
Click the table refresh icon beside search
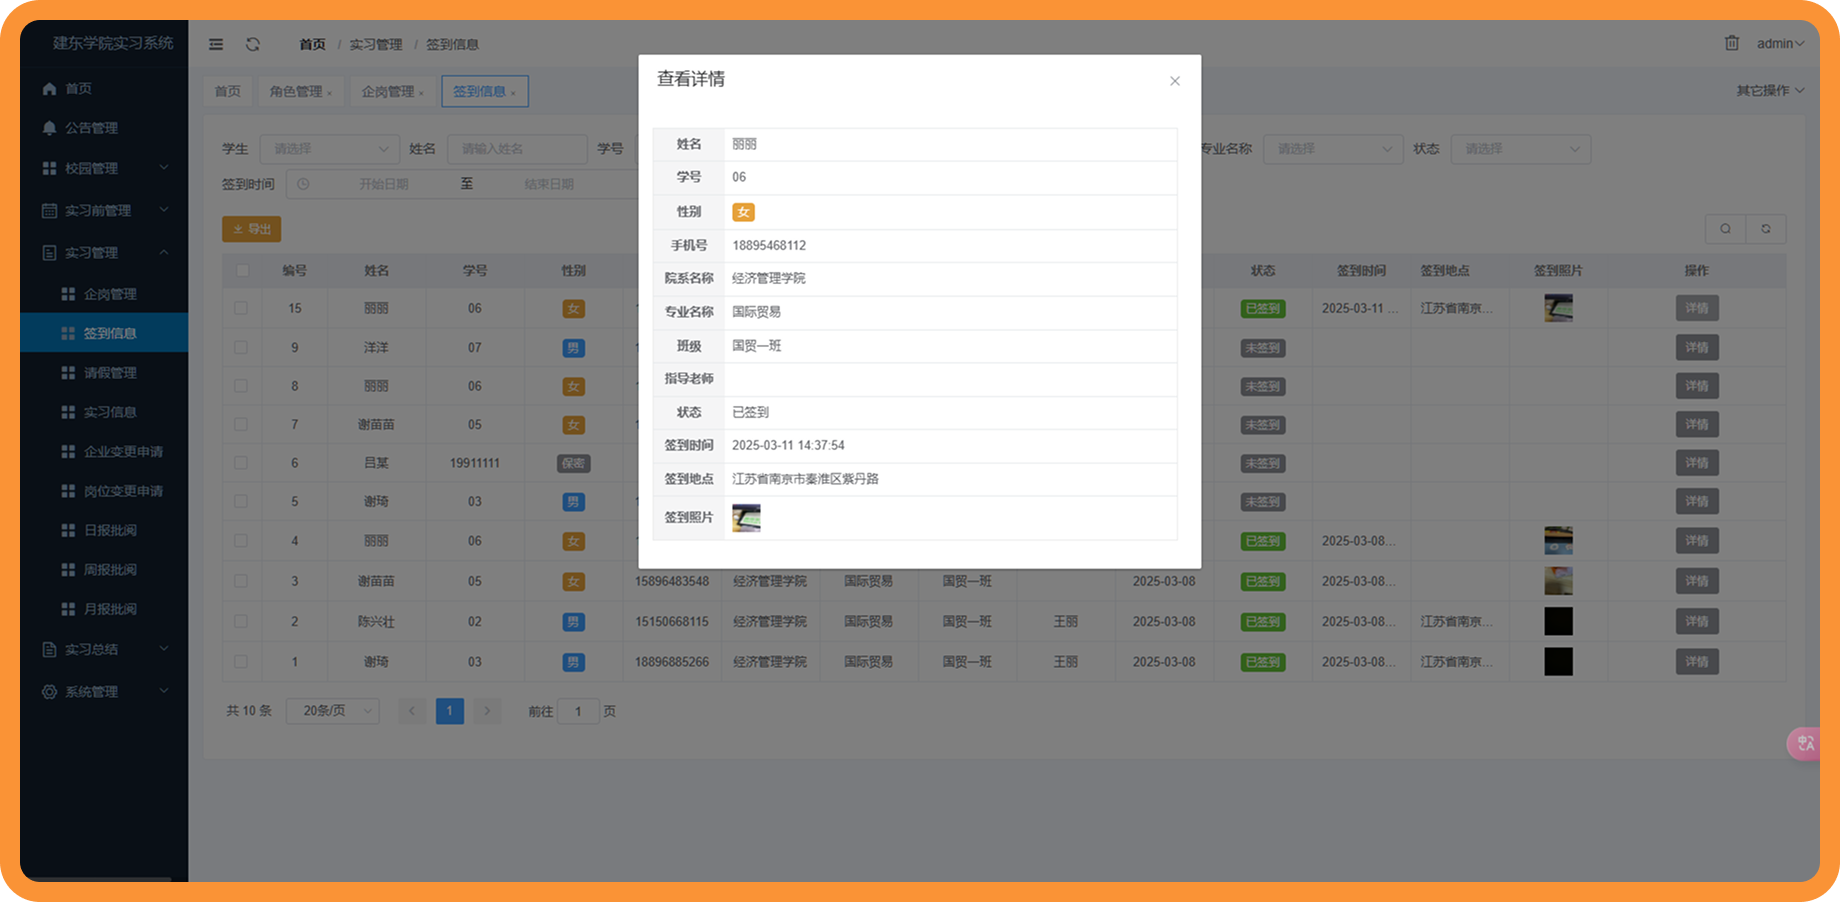tap(1766, 229)
